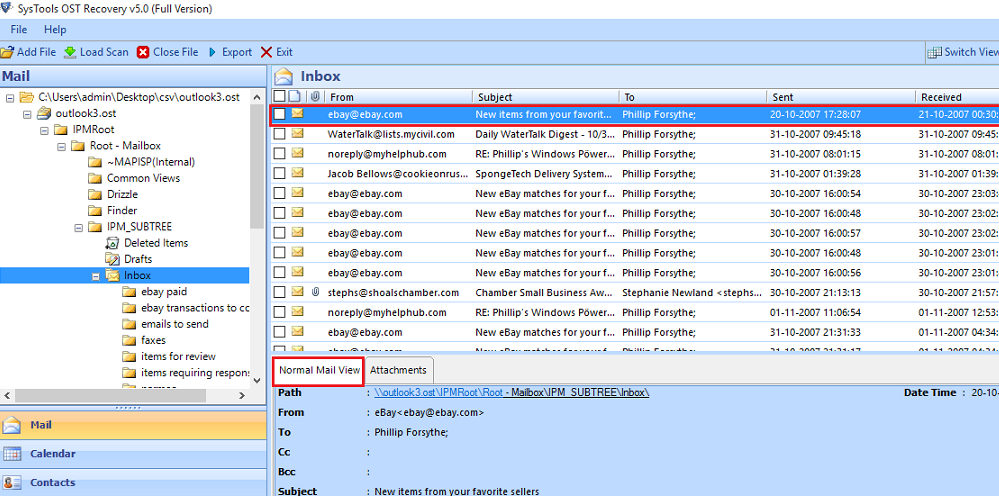The height and width of the screenshot is (496, 999).
Task: Select the Deleted Items folder
Action: pyautogui.click(x=156, y=243)
